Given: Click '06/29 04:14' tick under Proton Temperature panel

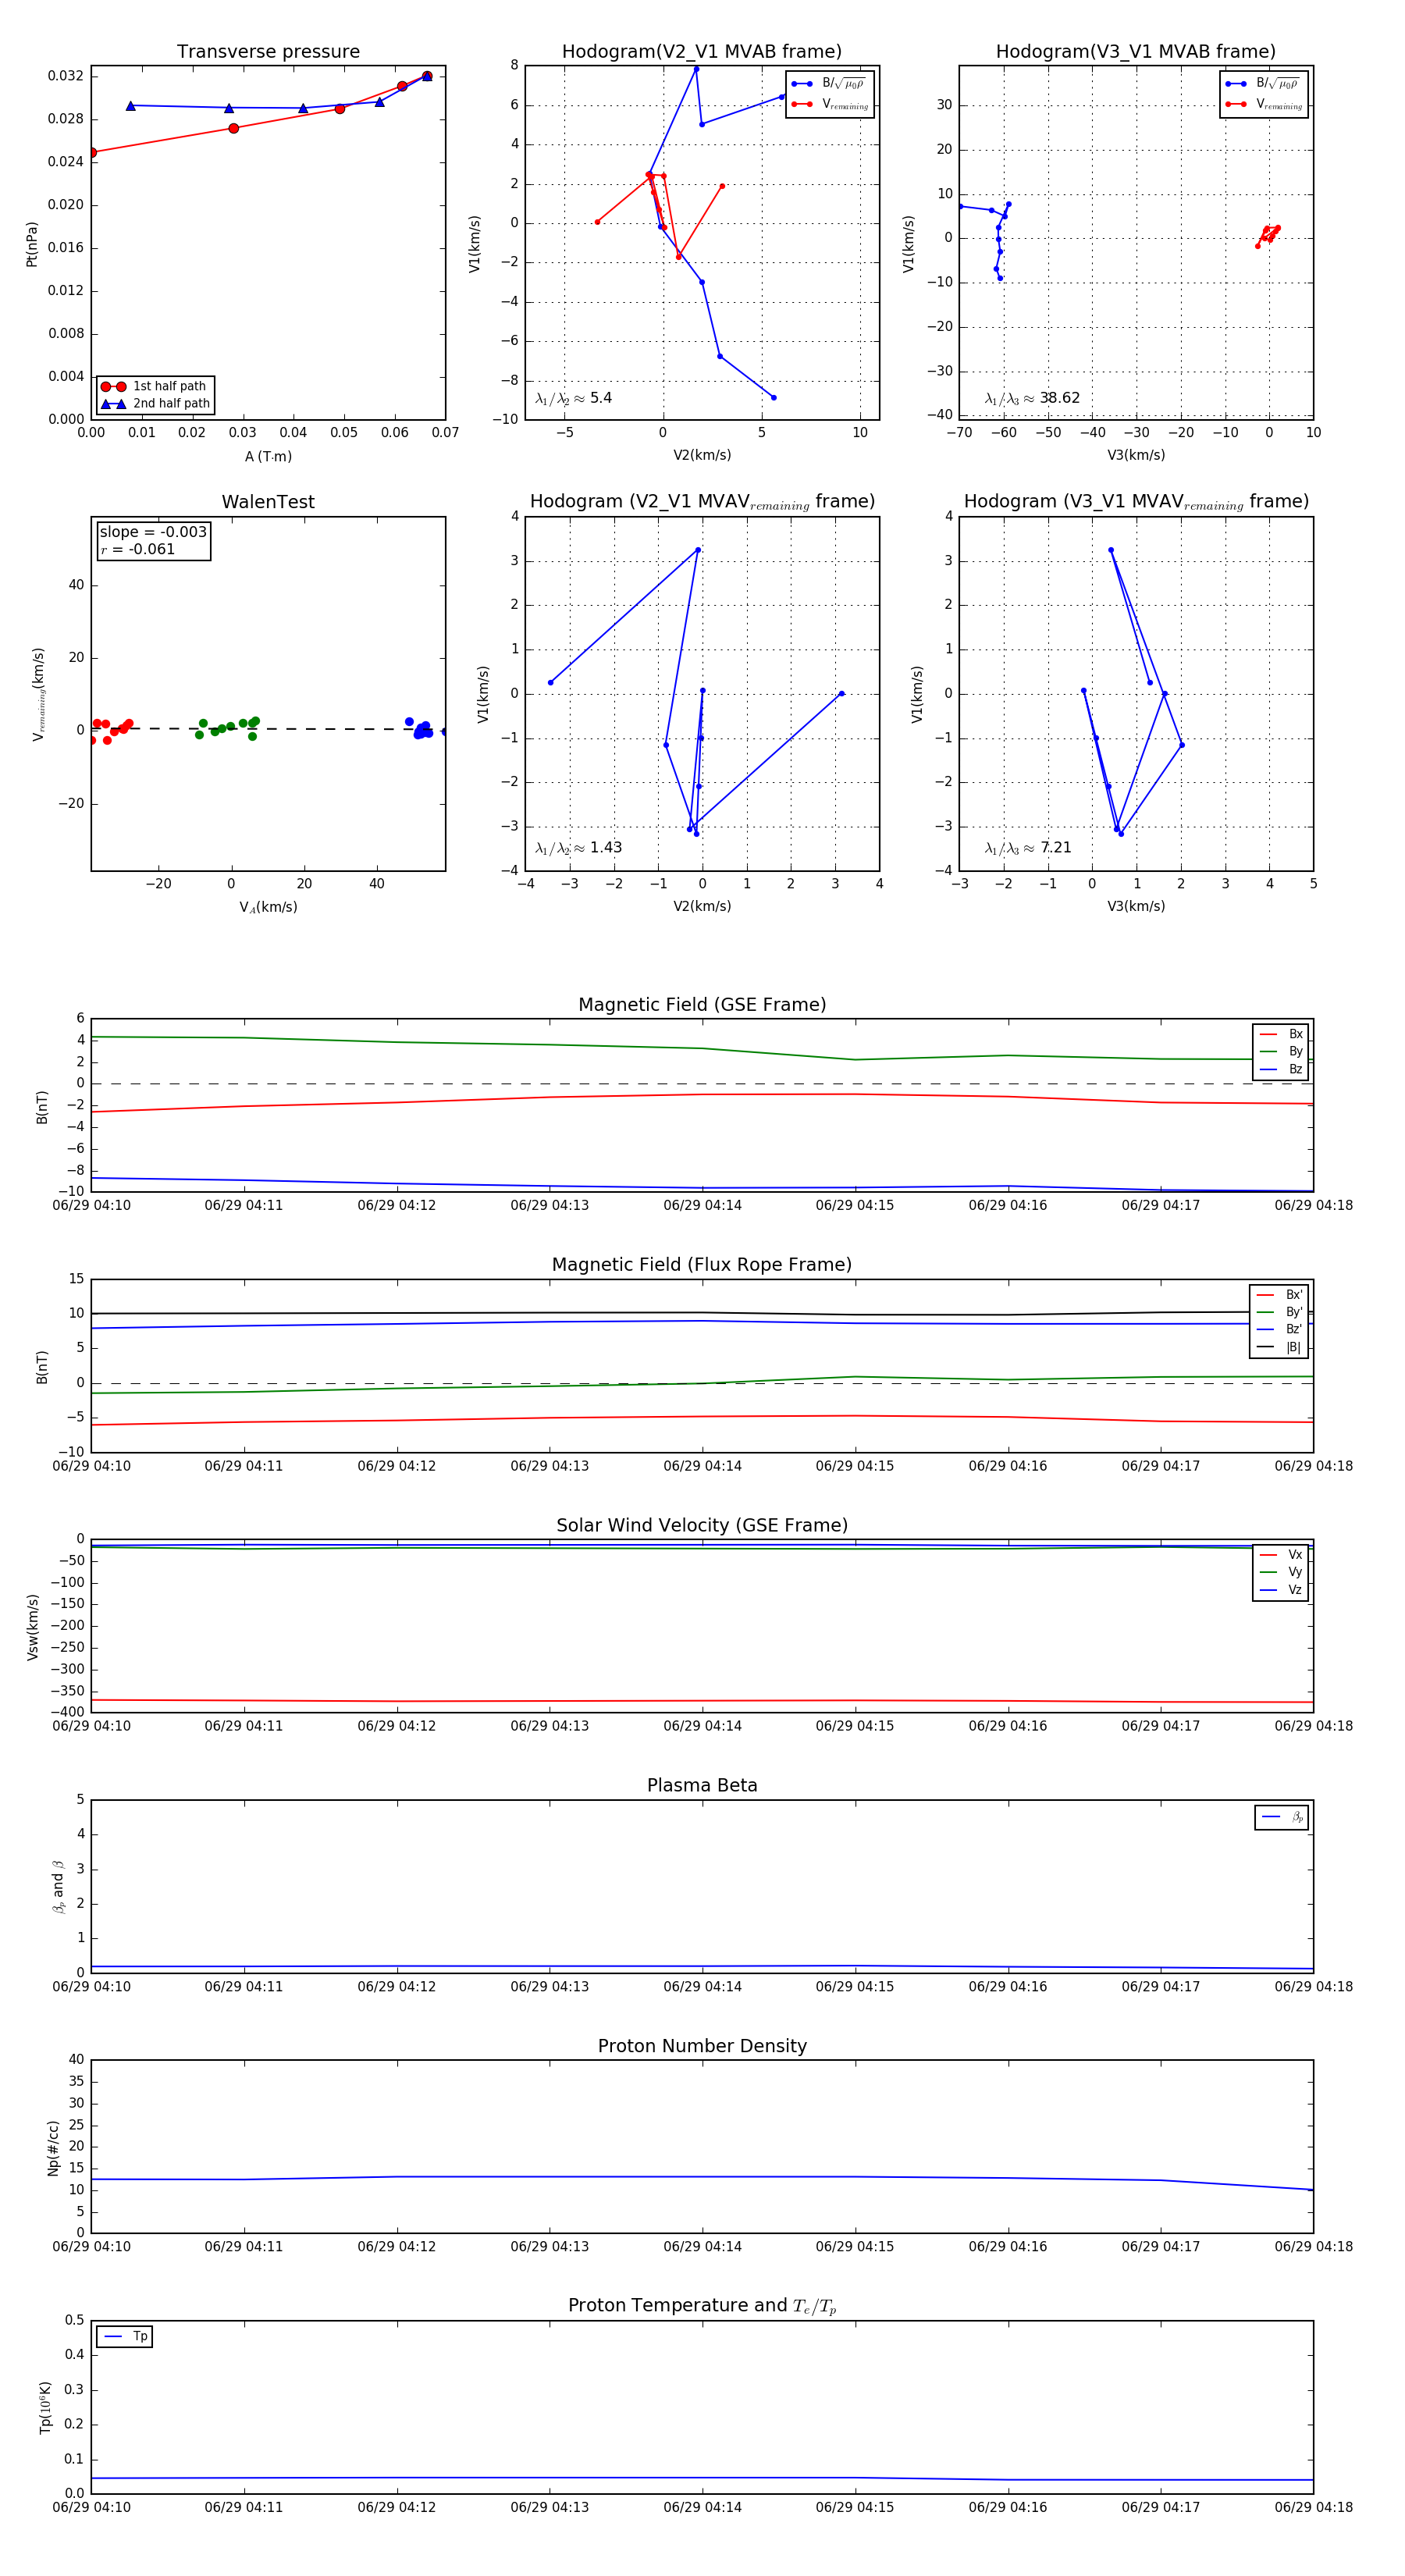Looking at the screenshot, I should tap(702, 2507).
